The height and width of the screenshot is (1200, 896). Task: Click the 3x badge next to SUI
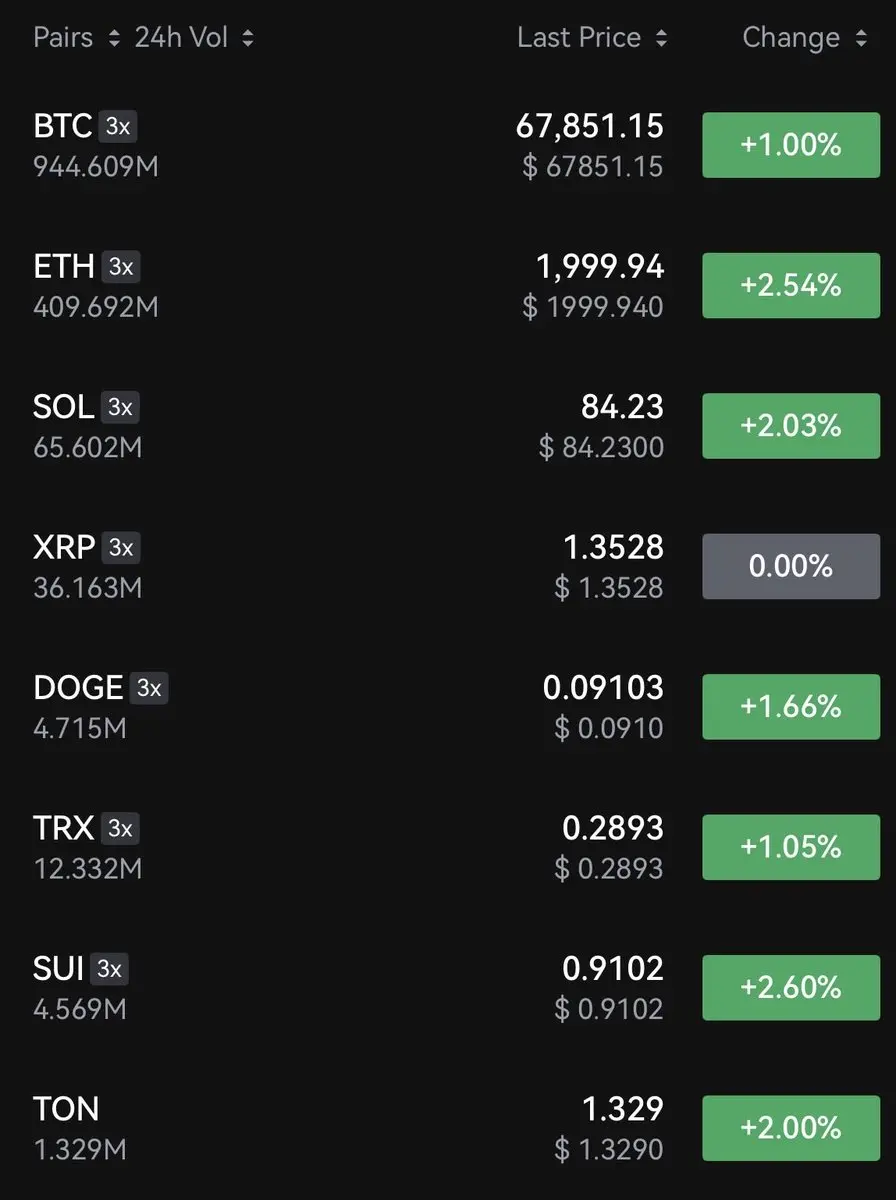[x=109, y=969]
